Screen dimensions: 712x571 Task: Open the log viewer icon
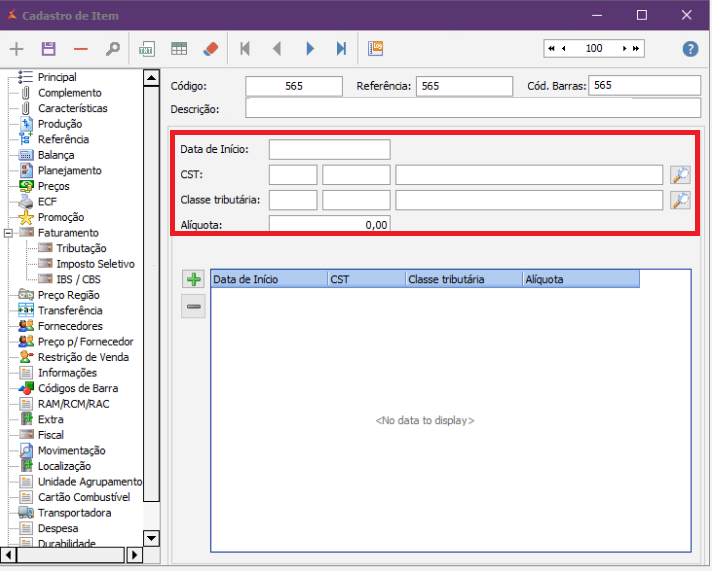376,49
